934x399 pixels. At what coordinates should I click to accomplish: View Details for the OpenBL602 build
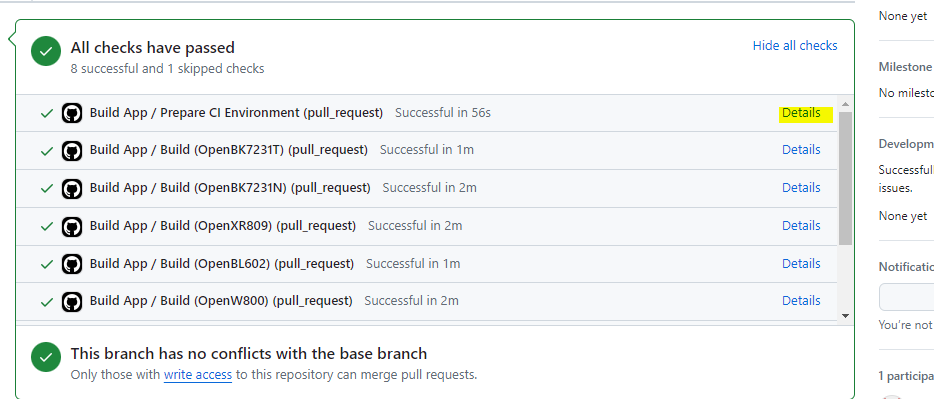click(x=801, y=263)
